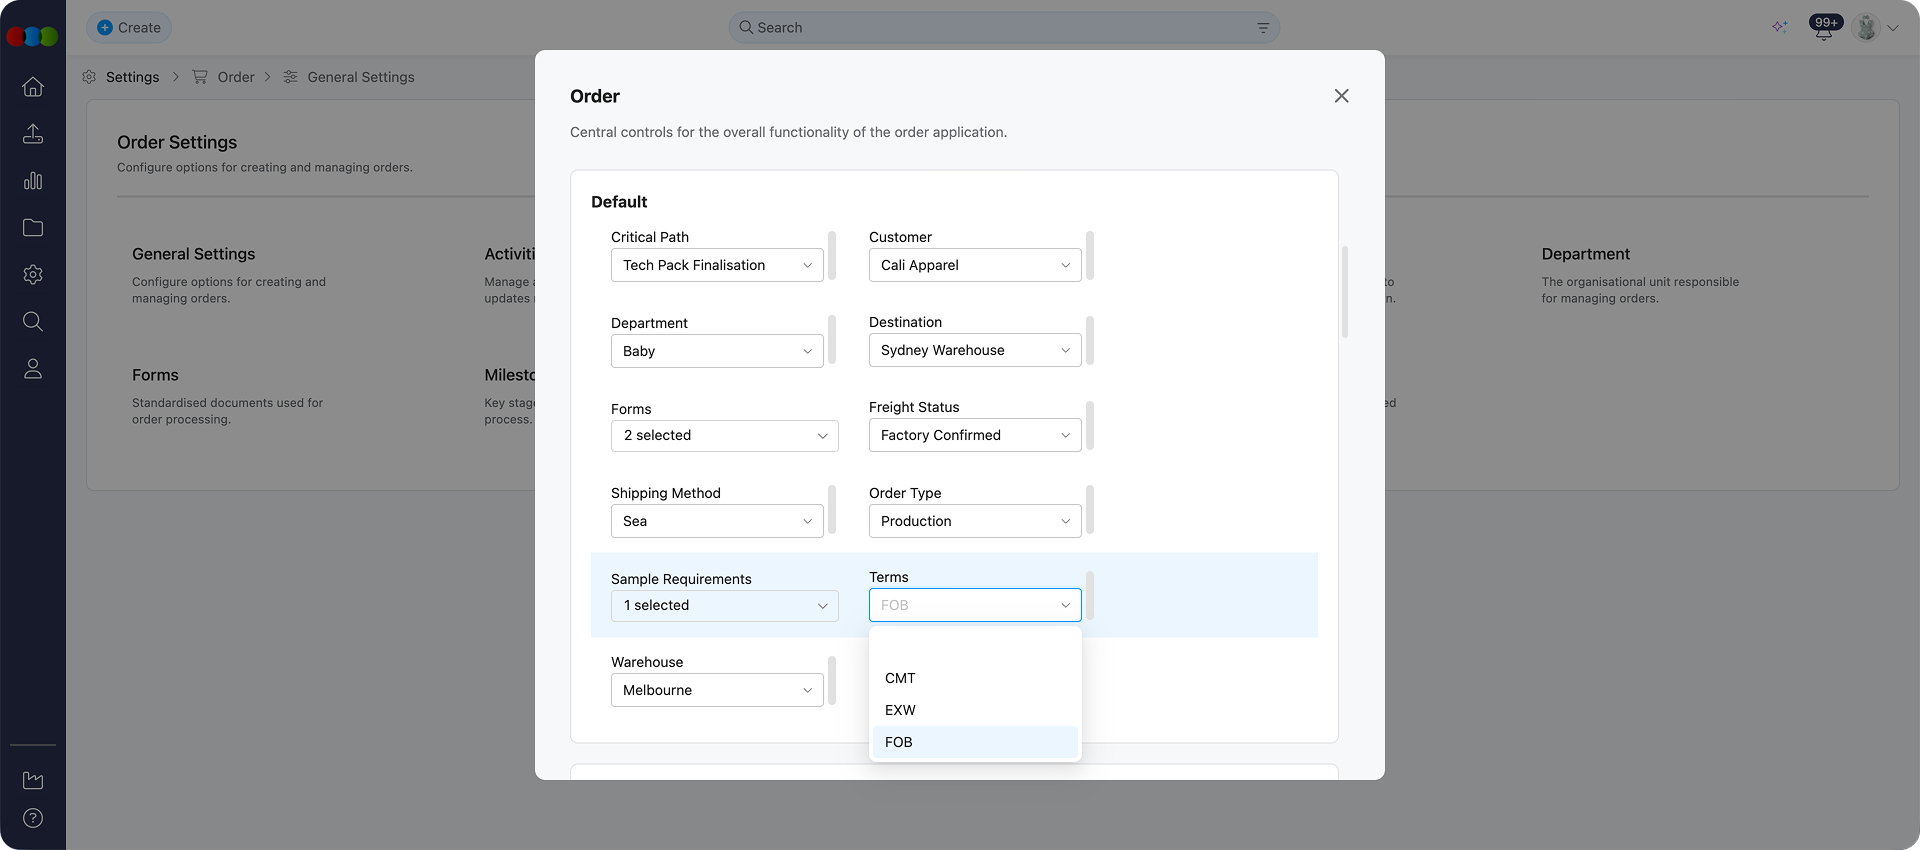Close the Order dialog

point(1341,96)
